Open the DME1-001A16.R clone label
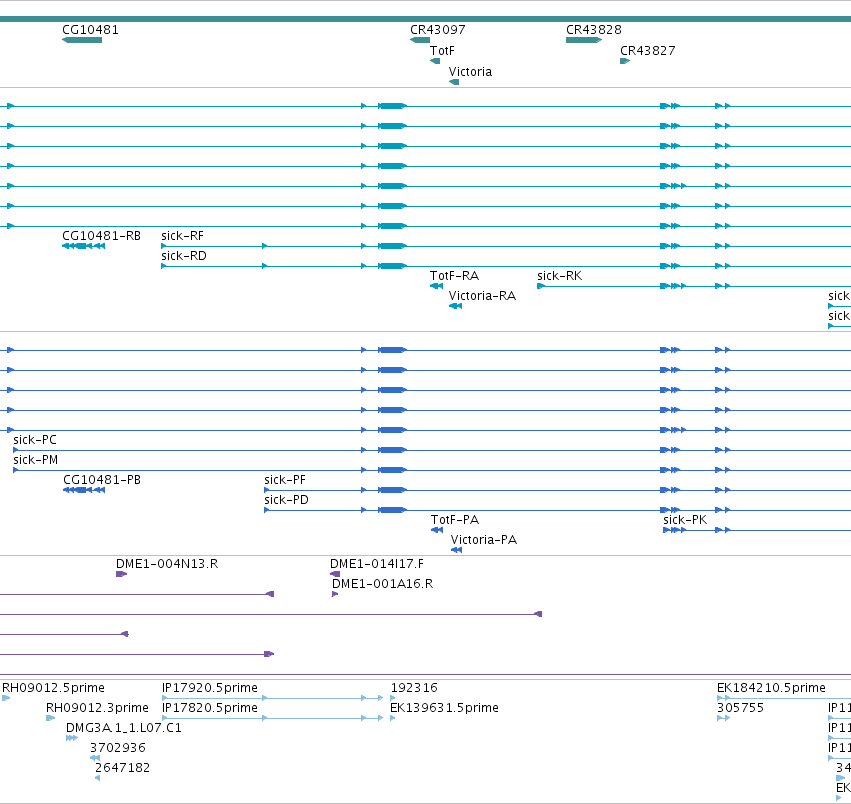 click(383, 585)
